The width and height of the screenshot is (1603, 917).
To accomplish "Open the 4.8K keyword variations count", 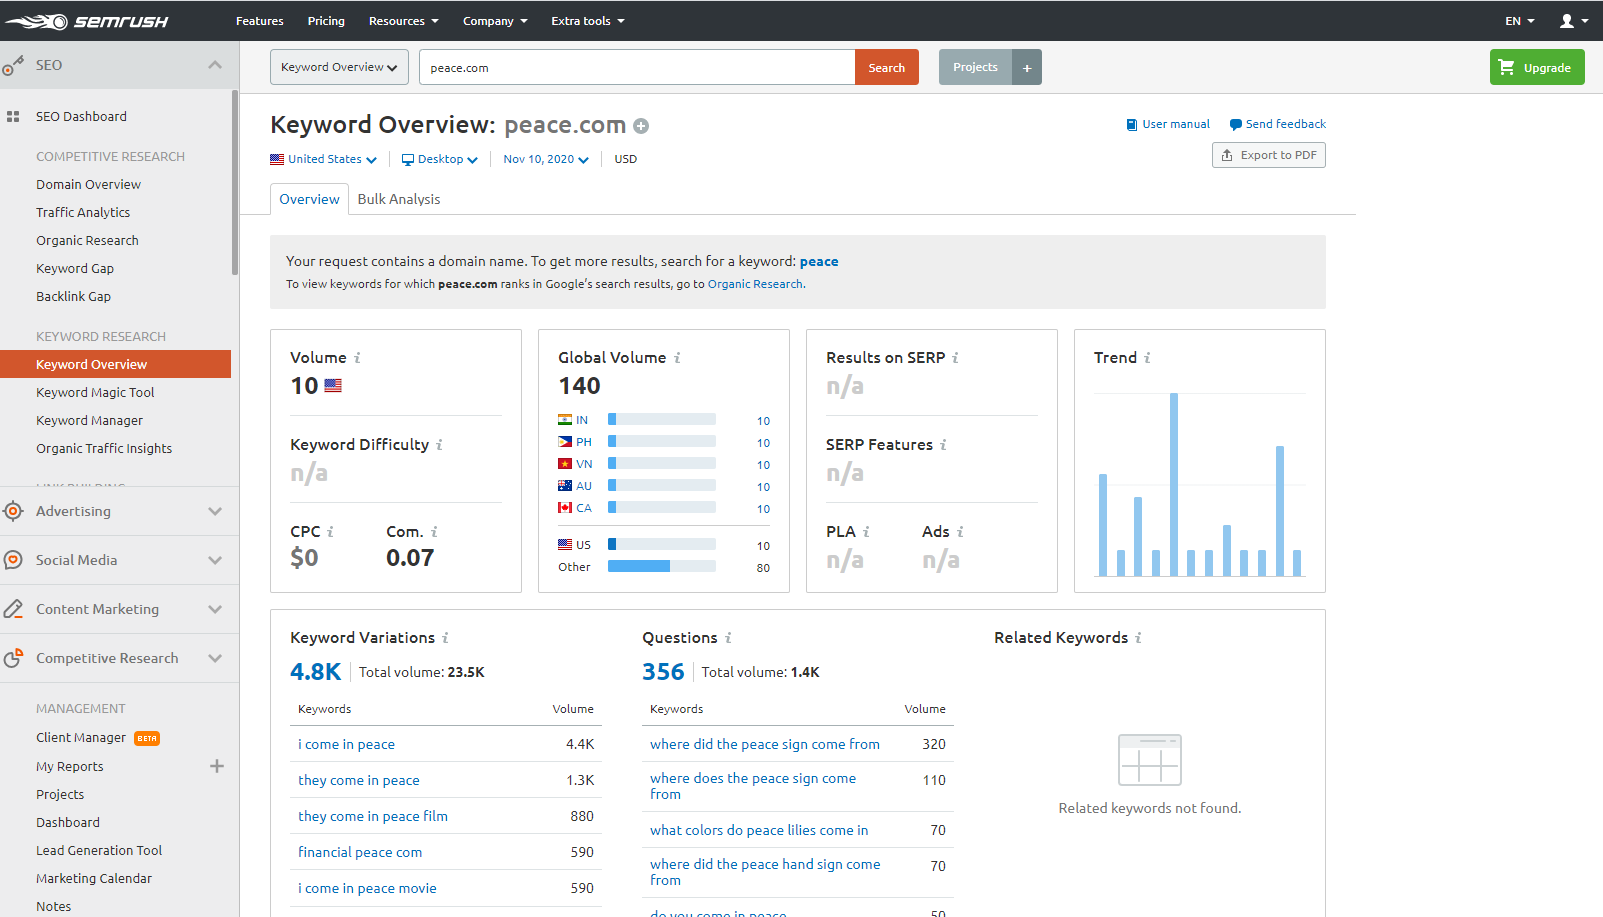I will (x=315, y=672).
